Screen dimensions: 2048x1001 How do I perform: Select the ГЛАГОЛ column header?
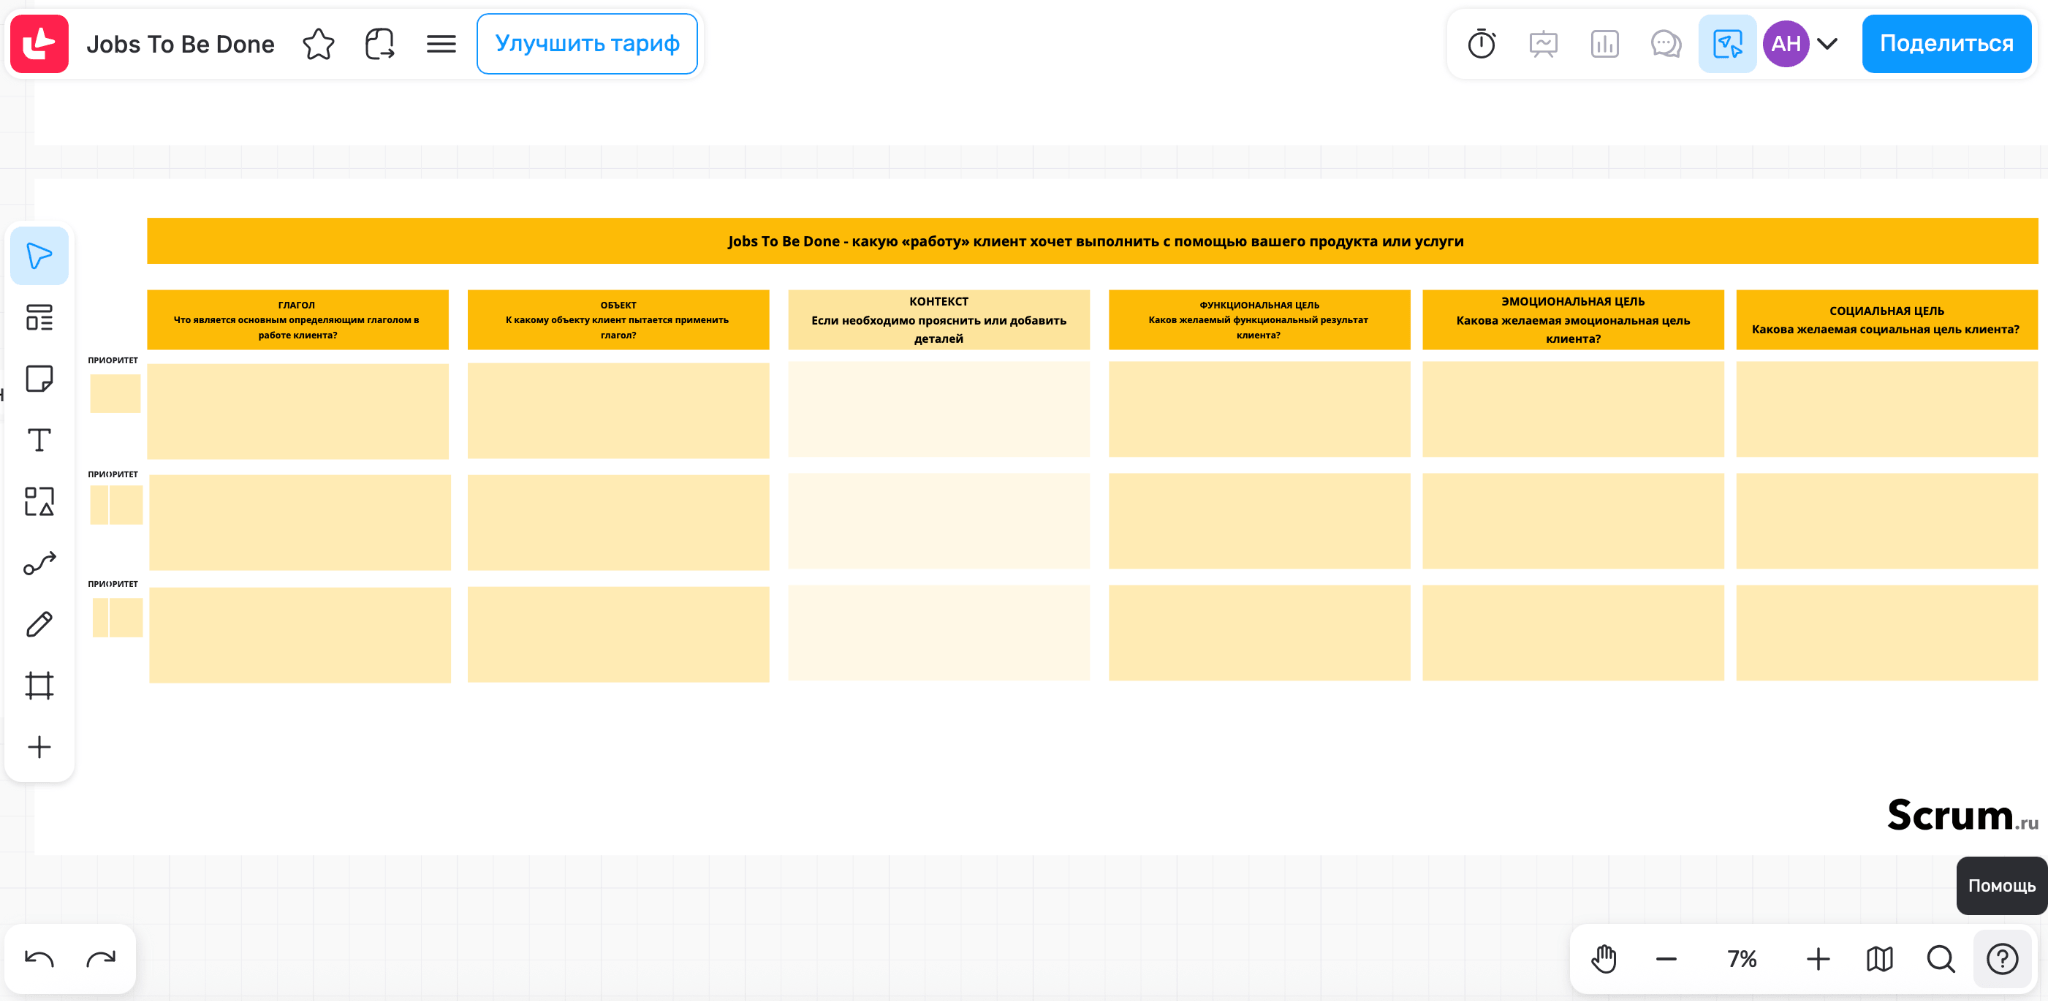tap(298, 320)
